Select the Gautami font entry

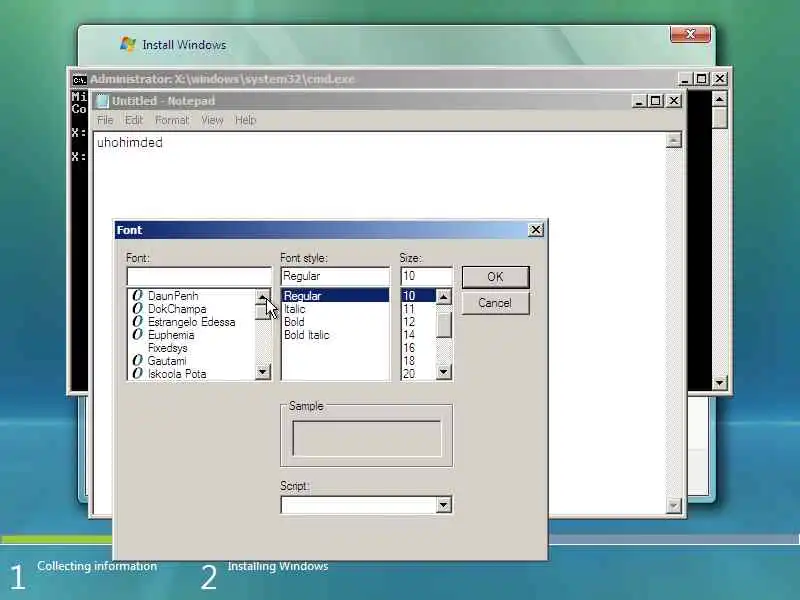click(x=167, y=361)
